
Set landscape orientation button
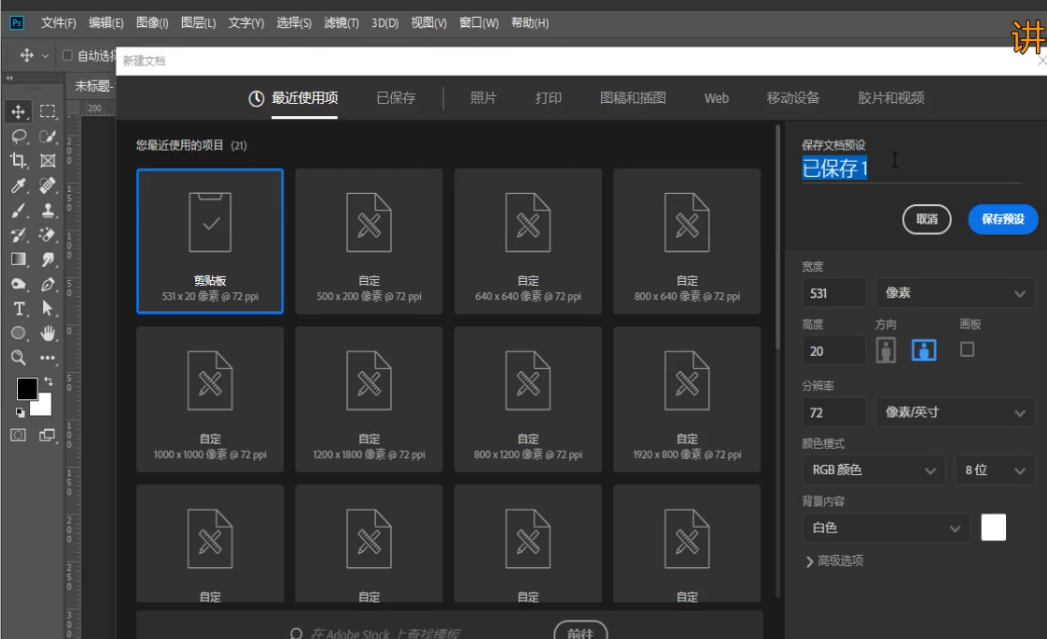pyautogui.click(x=924, y=350)
